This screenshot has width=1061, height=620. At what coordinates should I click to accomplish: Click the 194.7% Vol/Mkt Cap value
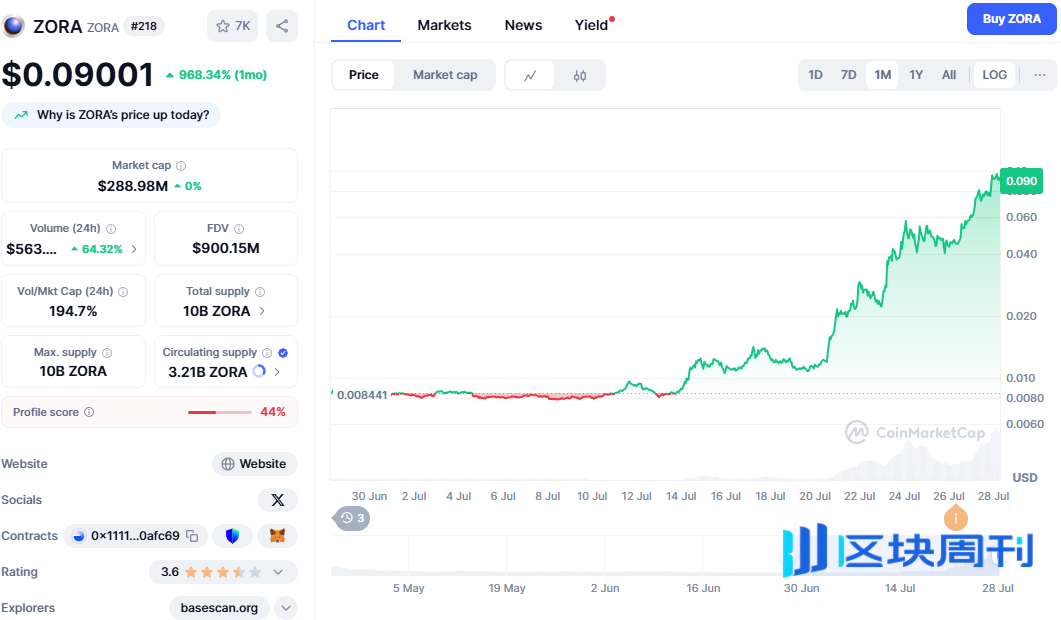pos(73,311)
